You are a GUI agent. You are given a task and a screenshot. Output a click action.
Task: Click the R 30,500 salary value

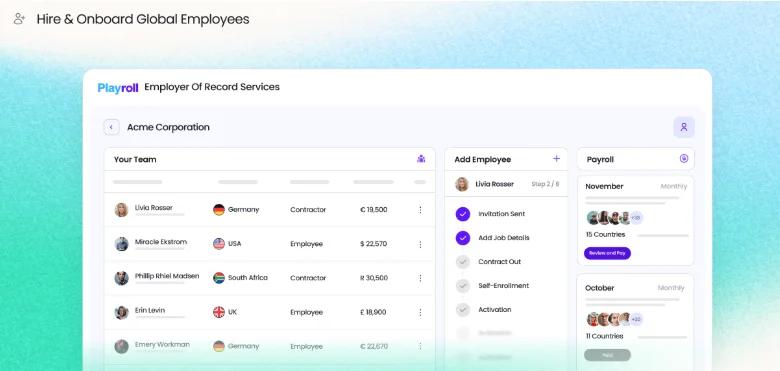374,278
